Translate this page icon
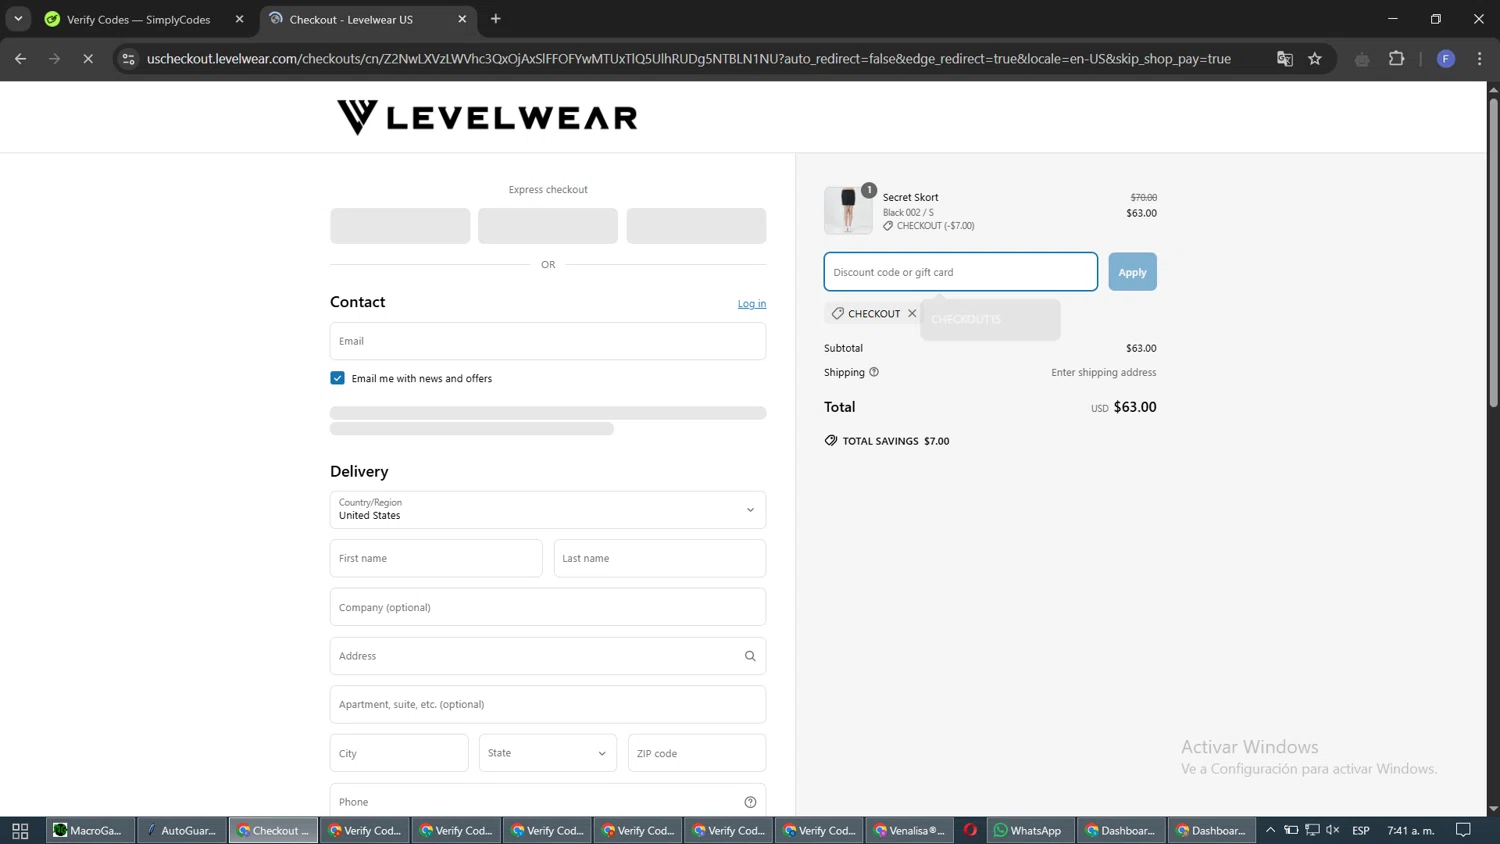The image size is (1500, 844). (x=1285, y=59)
